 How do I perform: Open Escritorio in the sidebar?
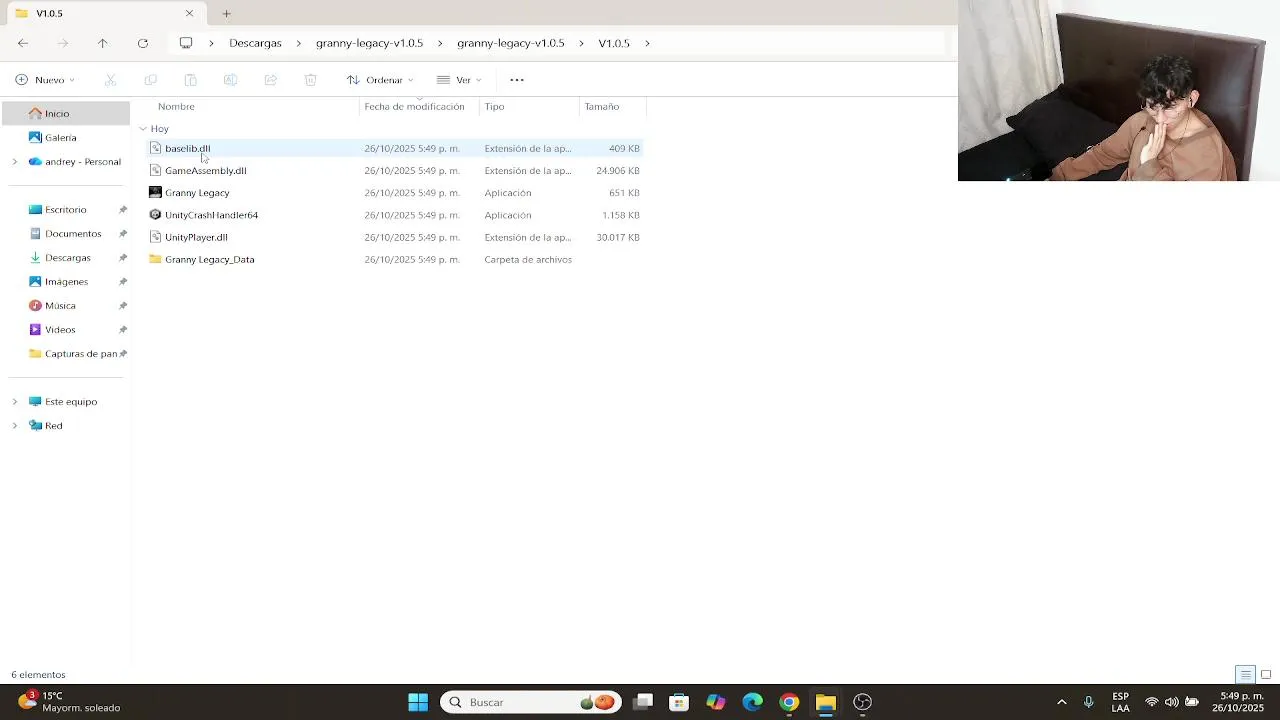66,210
